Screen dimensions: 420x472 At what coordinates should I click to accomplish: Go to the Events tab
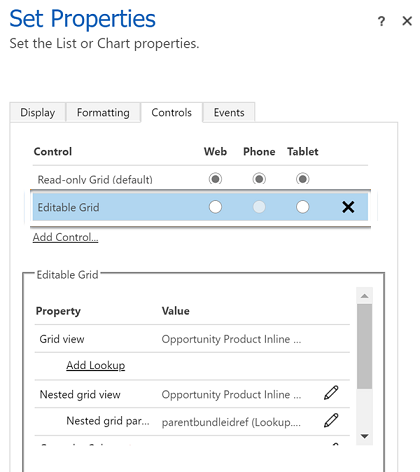click(229, 113)
